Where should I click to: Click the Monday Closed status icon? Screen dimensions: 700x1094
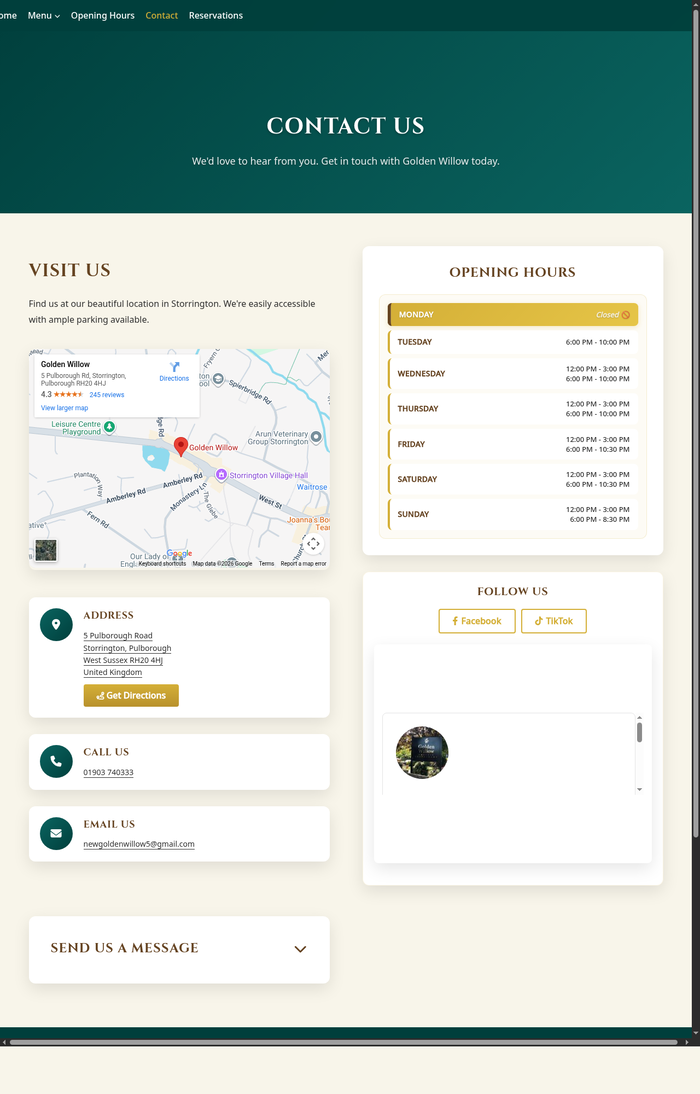pos(626,315)
